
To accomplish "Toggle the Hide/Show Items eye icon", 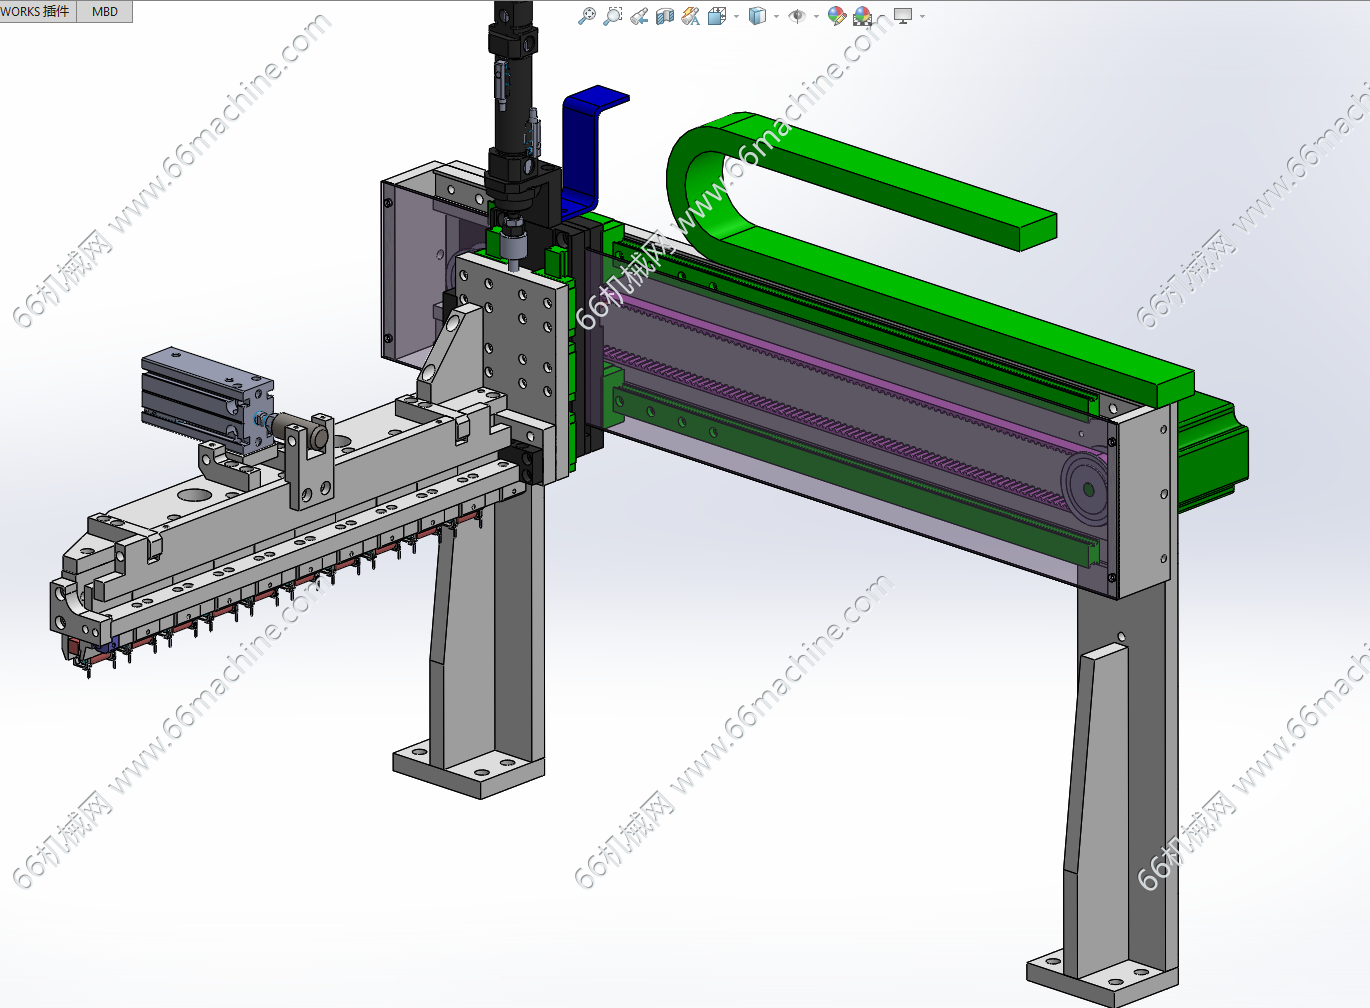I will click(x=797, y=16).
